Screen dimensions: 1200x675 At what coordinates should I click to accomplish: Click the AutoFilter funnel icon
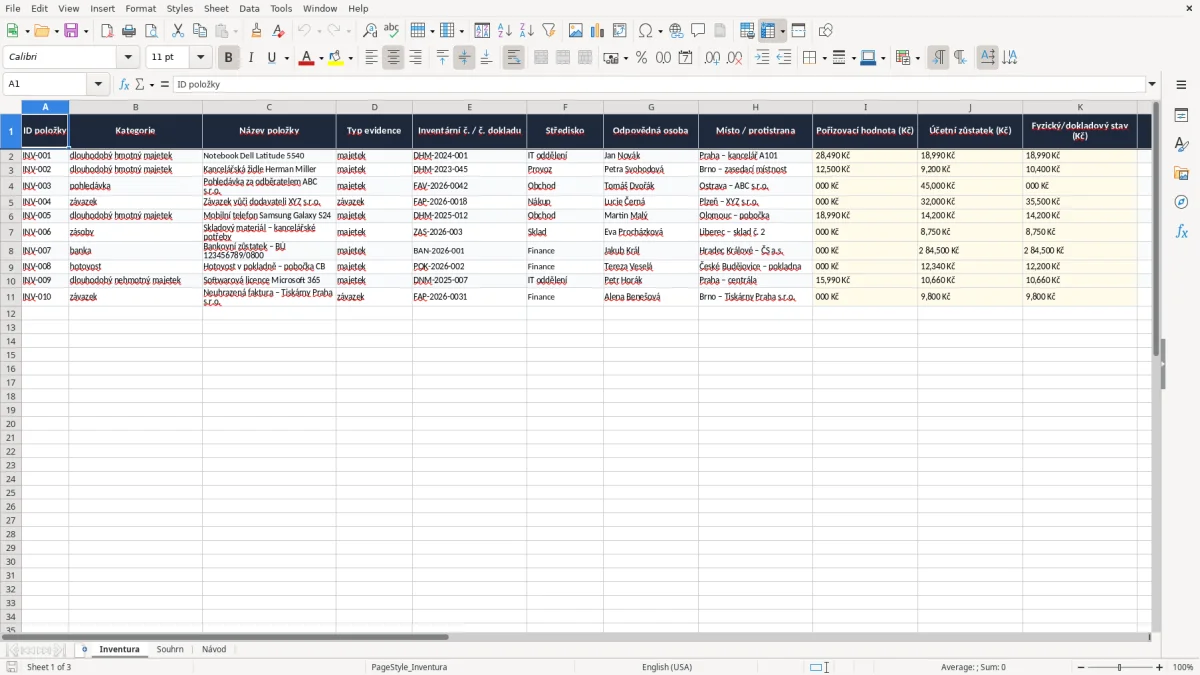coord(548,31)
